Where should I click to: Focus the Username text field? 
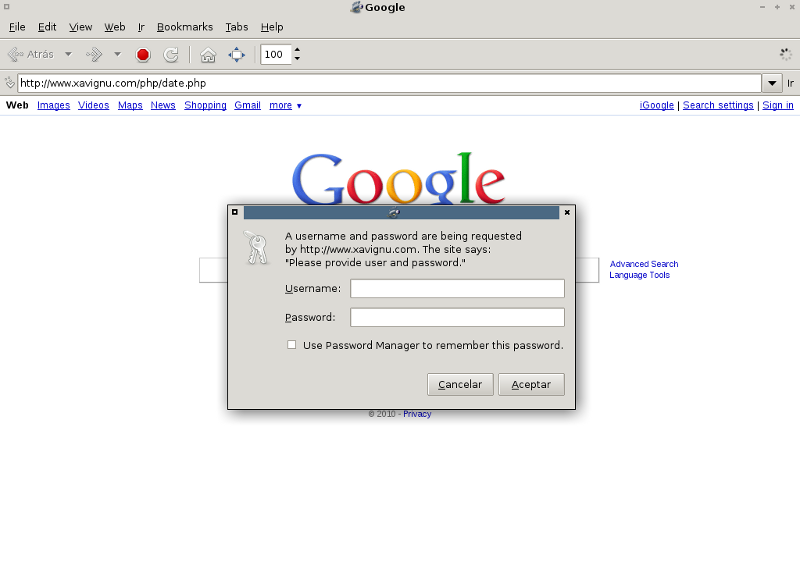(x=457, y=288)
